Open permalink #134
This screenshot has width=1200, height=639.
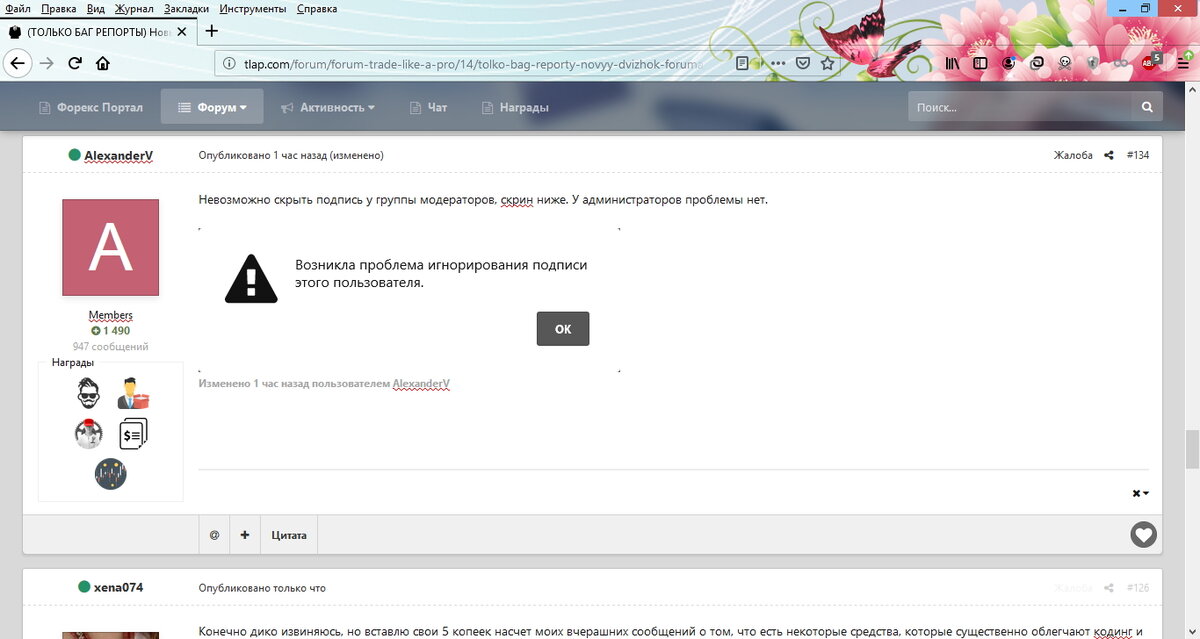point(1138,156)
